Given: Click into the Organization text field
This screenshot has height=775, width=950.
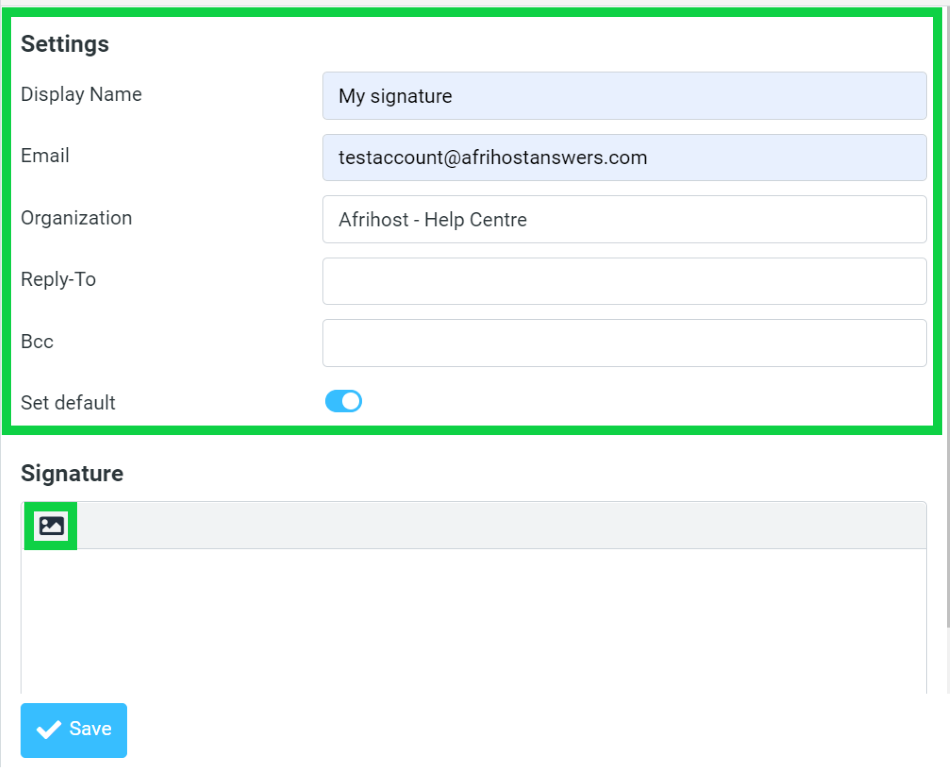Looking at the screenshot, I should point(624,219).
